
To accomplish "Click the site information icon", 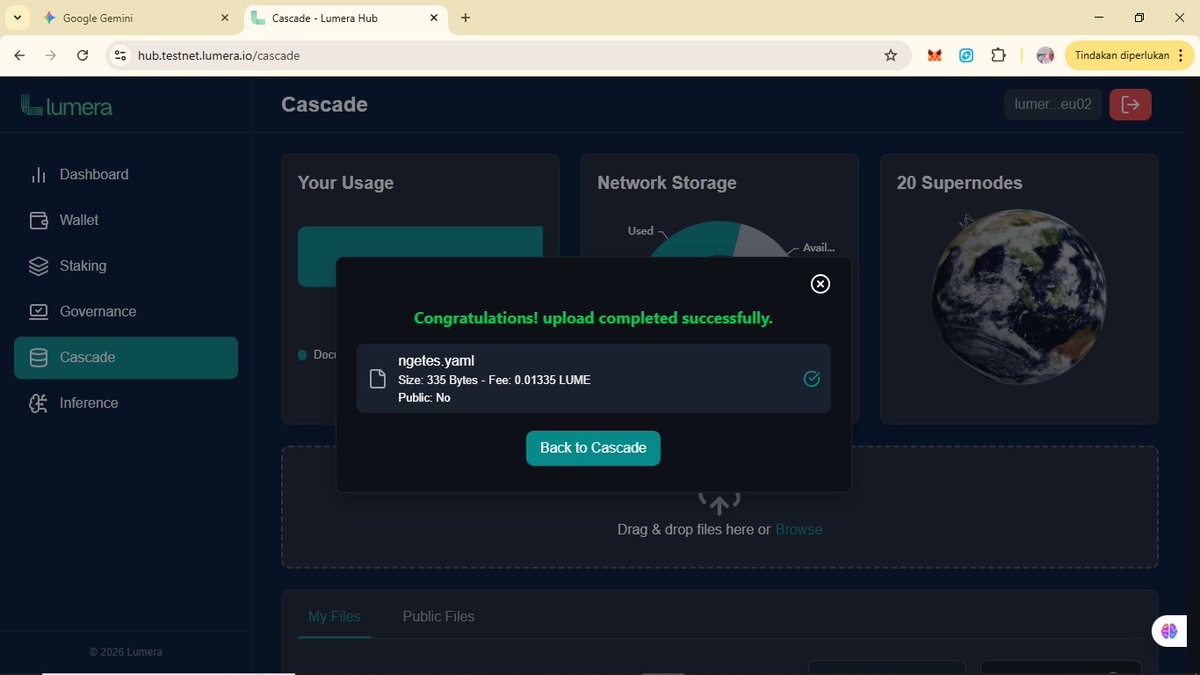I will pyautogui.click(x=120, y=56).
